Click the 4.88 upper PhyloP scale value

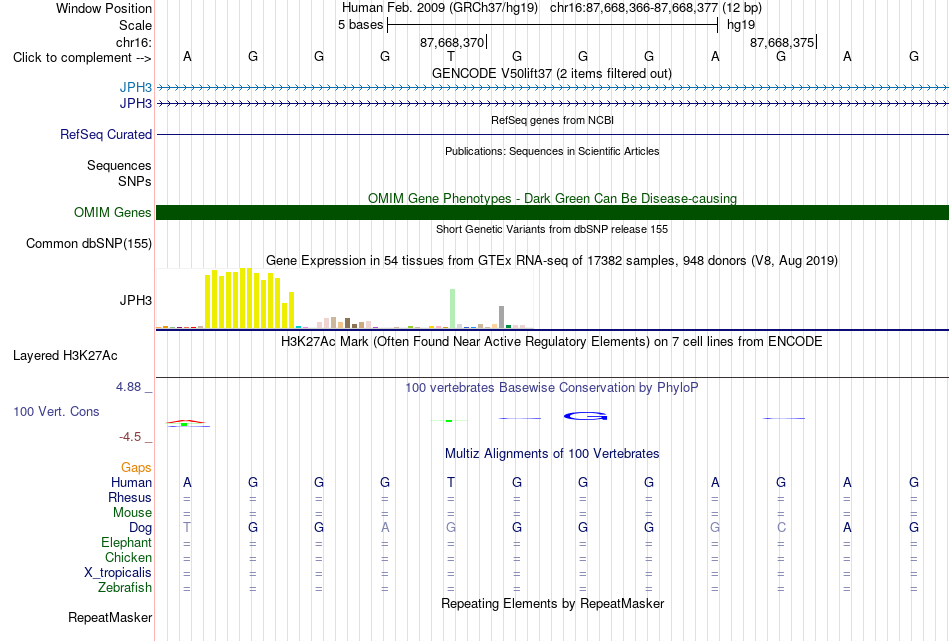pos(128,387)
